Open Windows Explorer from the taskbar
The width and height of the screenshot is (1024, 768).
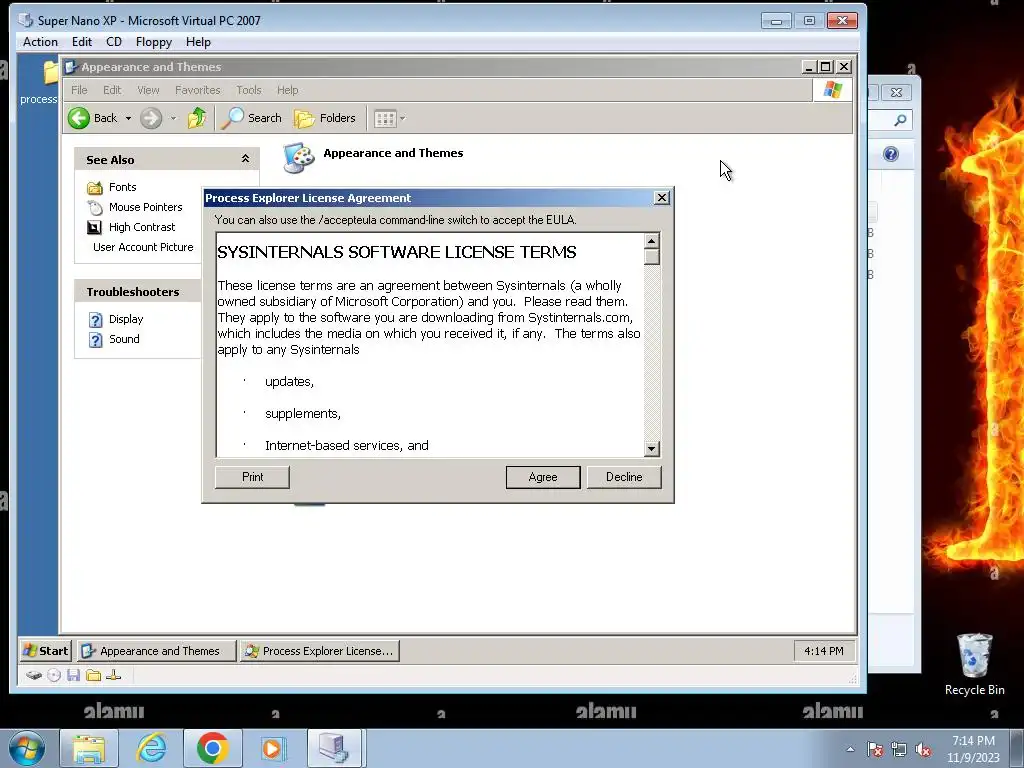point(89,748)
